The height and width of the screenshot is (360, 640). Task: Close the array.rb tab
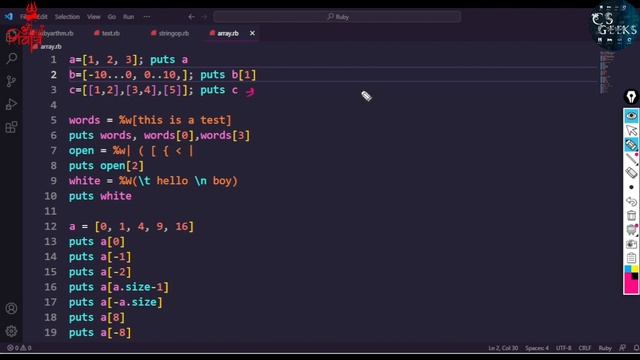coord(252,33)
